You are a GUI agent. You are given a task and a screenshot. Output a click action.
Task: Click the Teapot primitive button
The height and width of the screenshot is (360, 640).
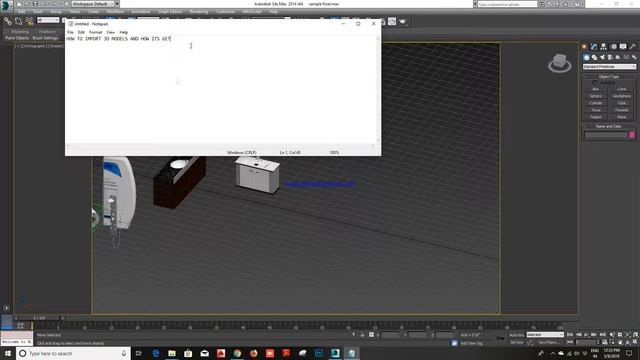tap(596, 117)
